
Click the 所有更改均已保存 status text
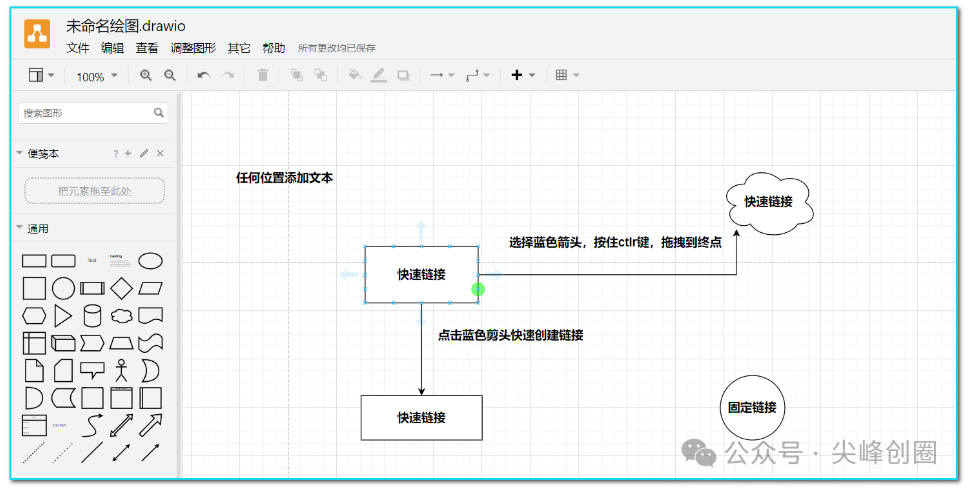tap(336, 48)
